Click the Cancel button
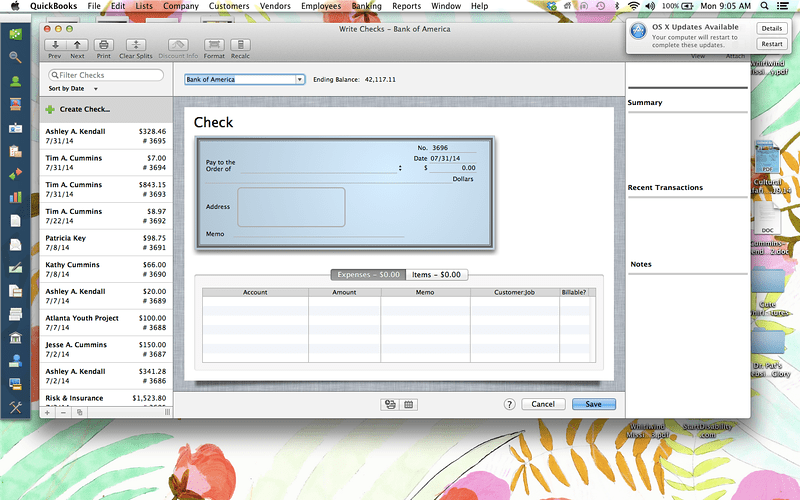Viewport: 800px width, 500px height. click(543, 404)
